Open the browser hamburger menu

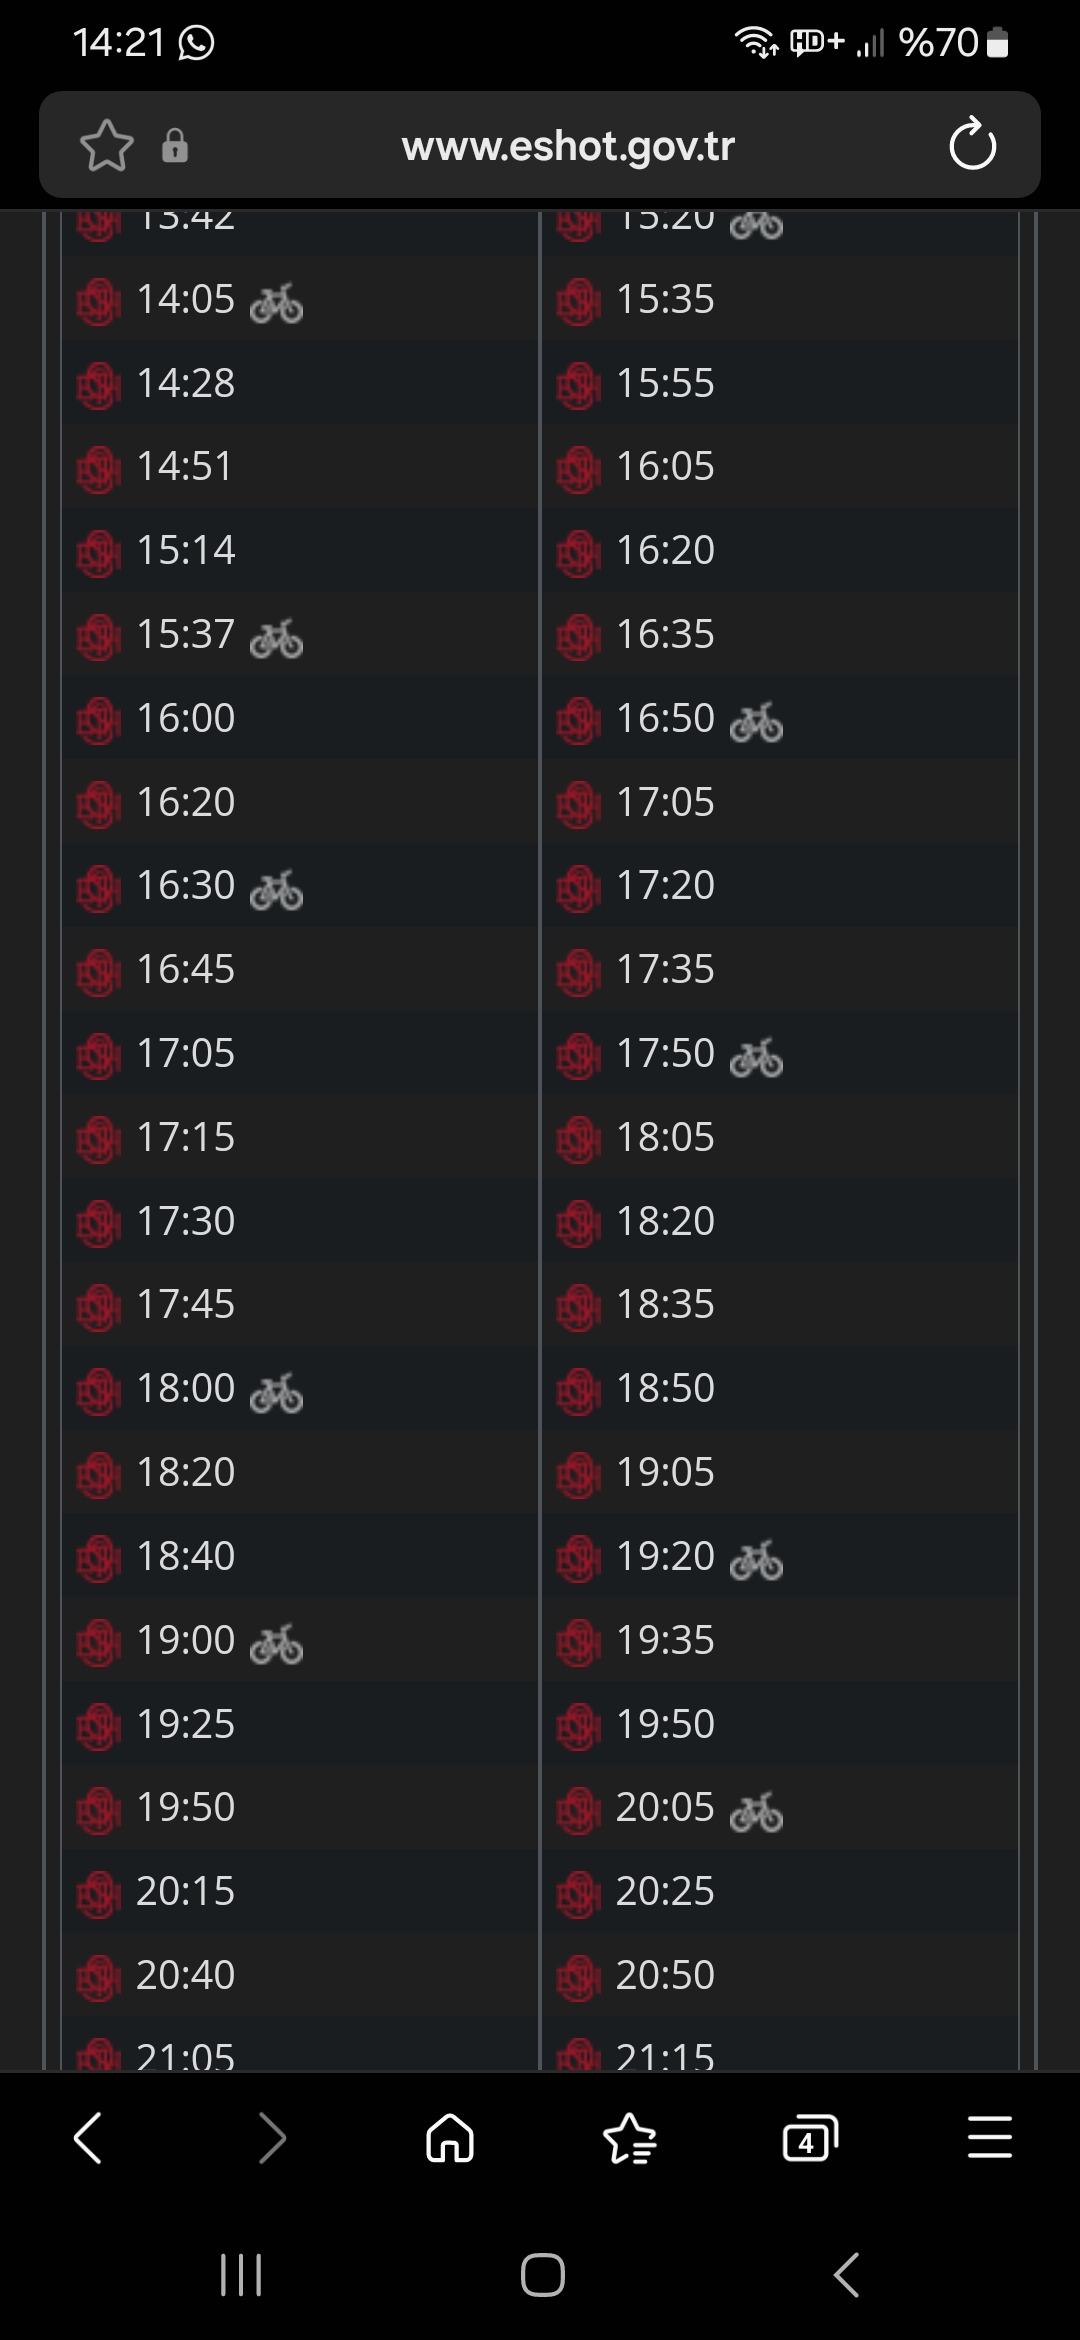point(990,2139)
